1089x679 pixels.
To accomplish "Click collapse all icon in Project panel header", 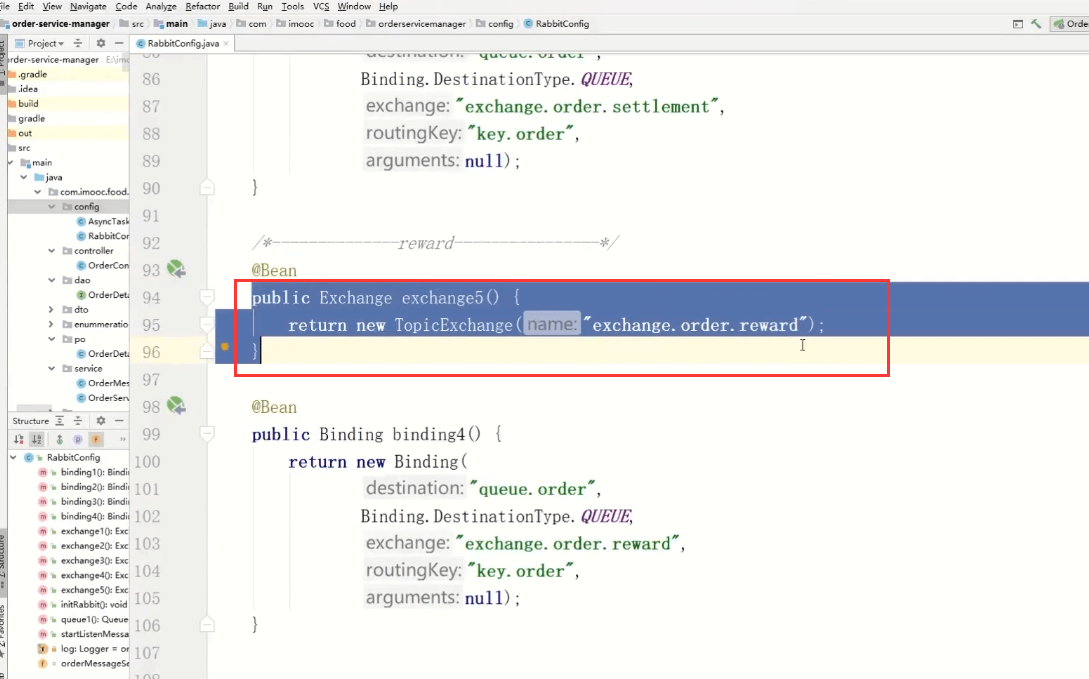I will tap(78, 43).
